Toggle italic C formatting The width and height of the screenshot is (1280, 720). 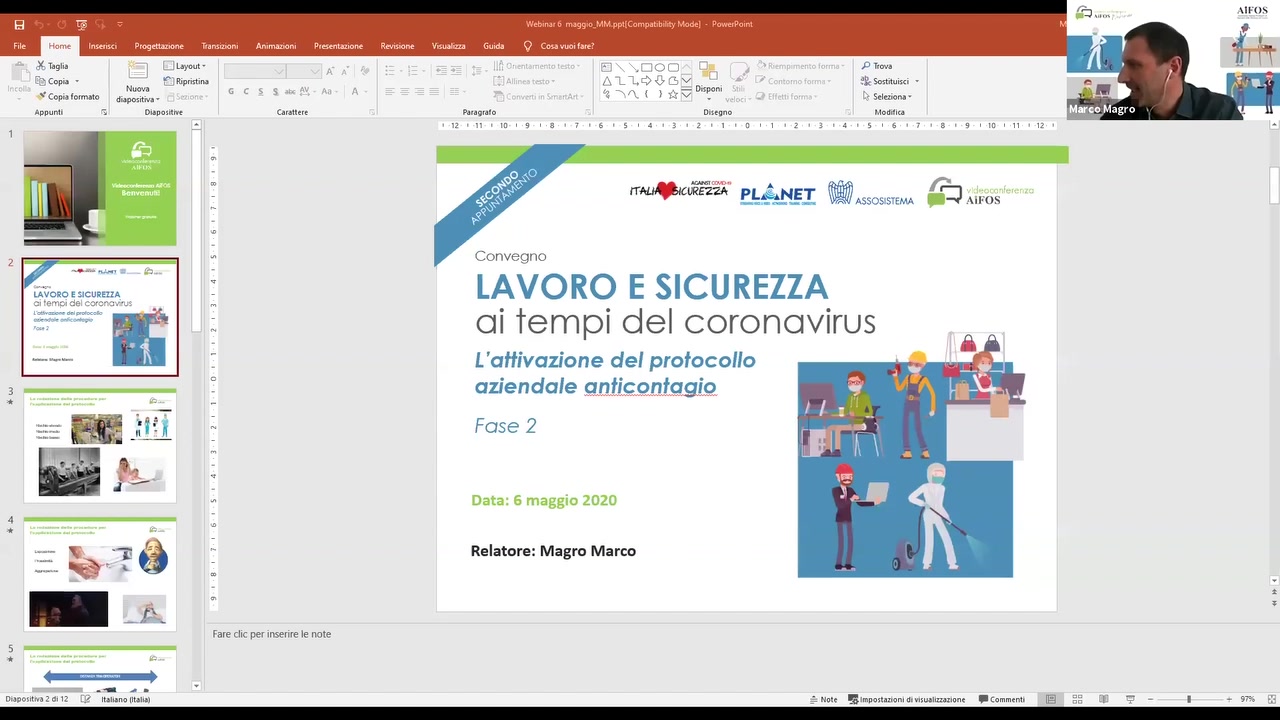coord(246,92)
